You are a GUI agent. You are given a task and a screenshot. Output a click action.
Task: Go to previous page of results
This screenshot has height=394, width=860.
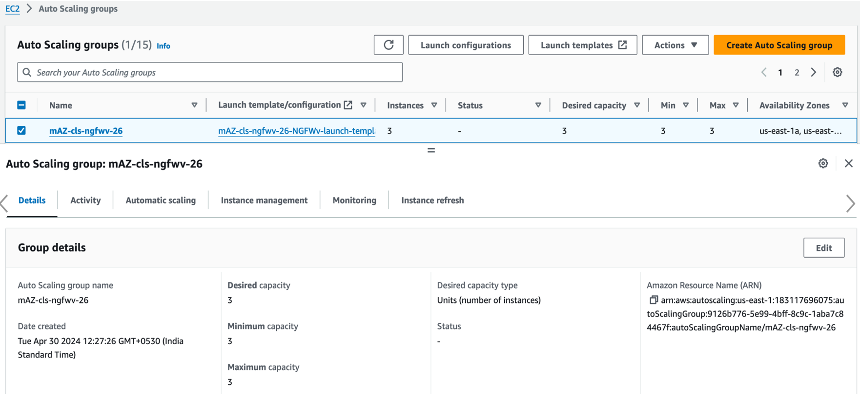point(764,72)
